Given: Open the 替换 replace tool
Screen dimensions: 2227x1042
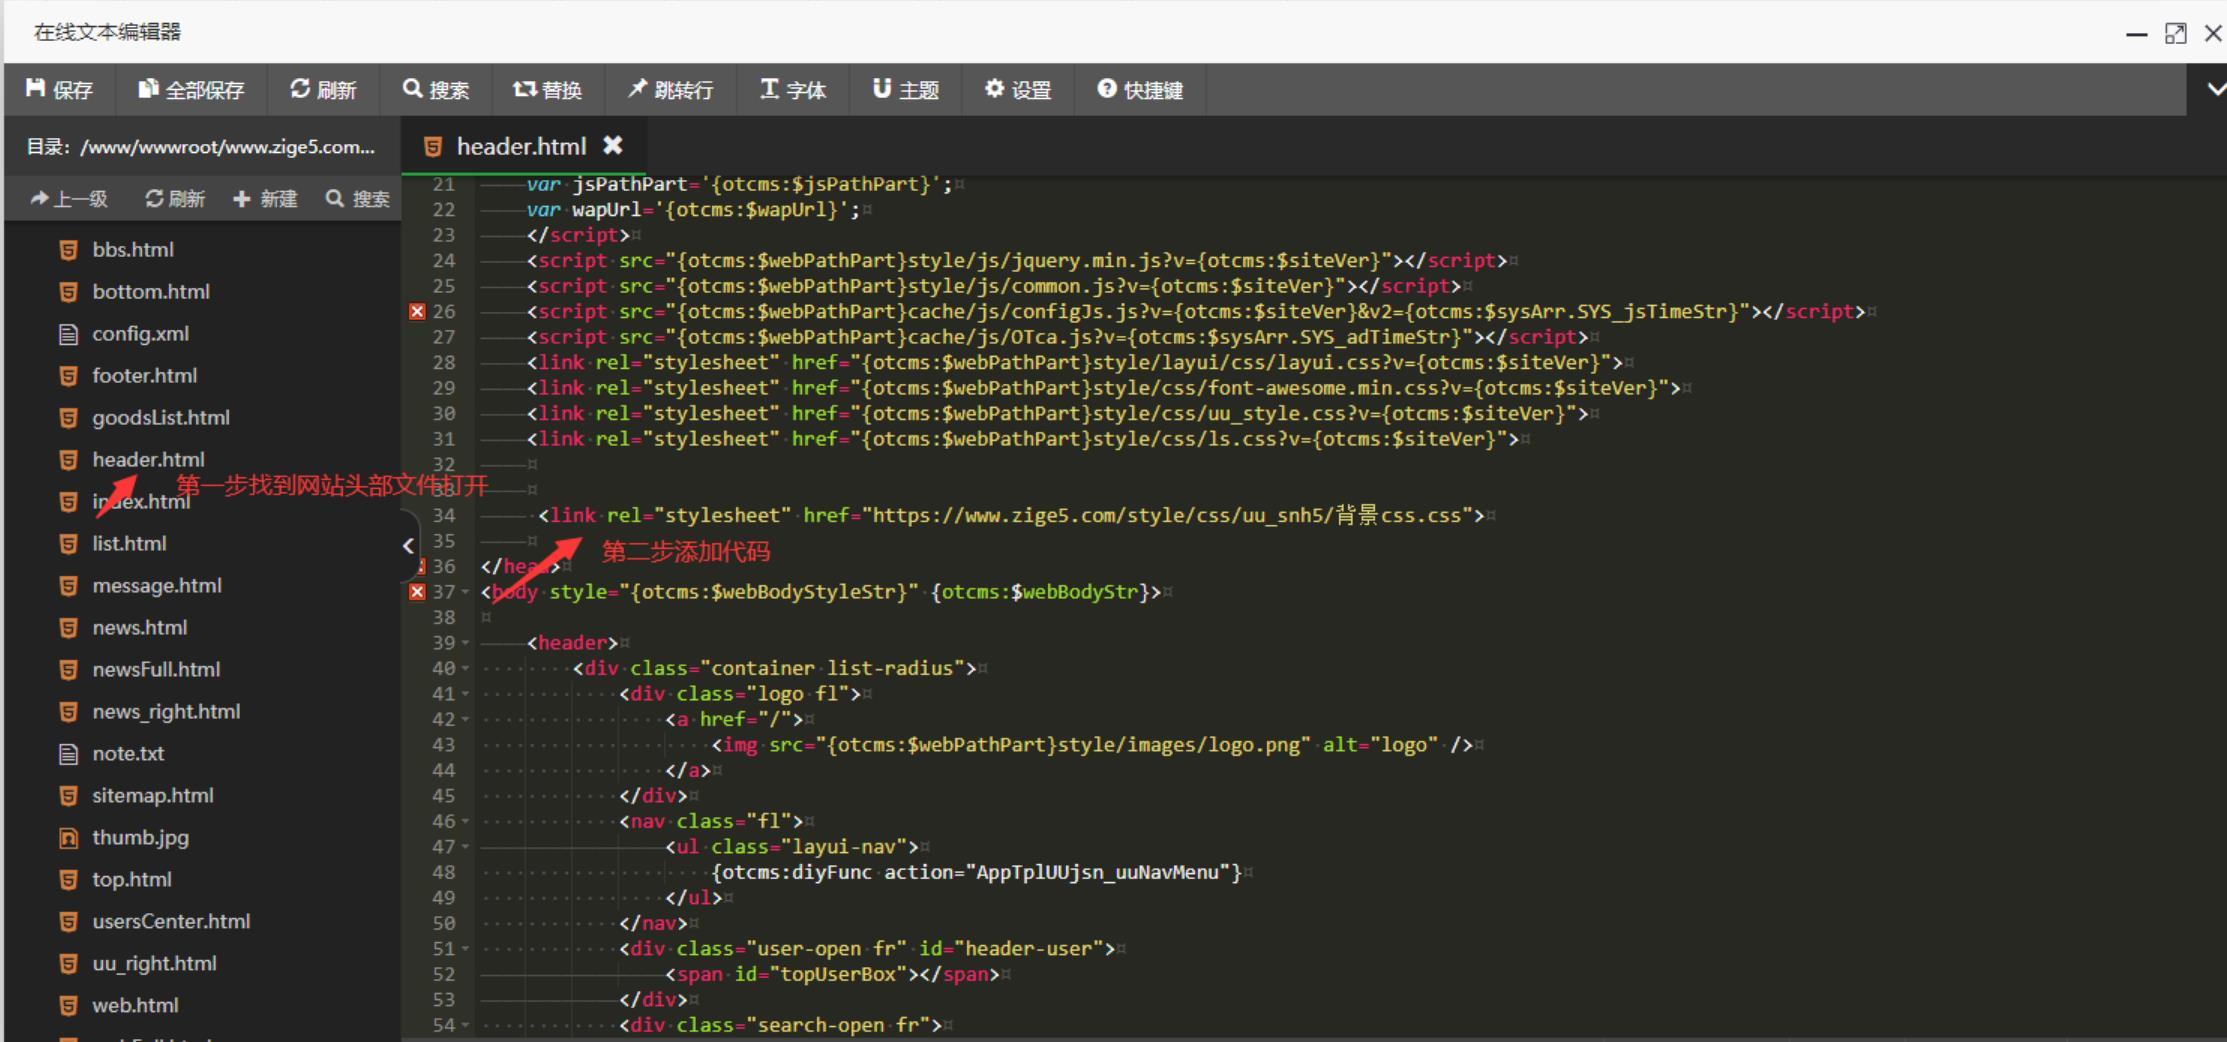Looking at the screenshot, I should pos(547,90).
